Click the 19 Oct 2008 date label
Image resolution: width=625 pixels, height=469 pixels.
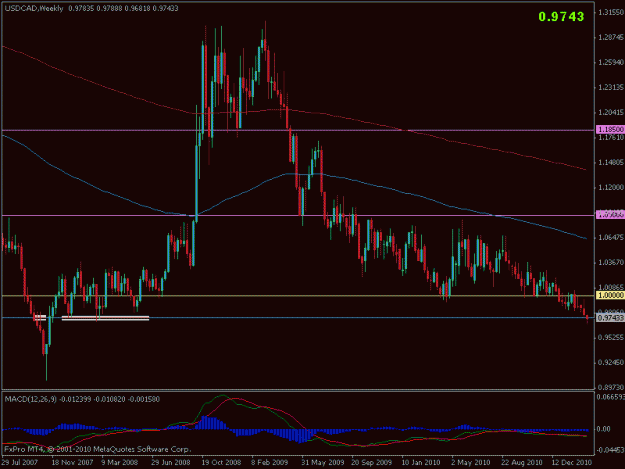pyautogui.click(x=221, y=462)
